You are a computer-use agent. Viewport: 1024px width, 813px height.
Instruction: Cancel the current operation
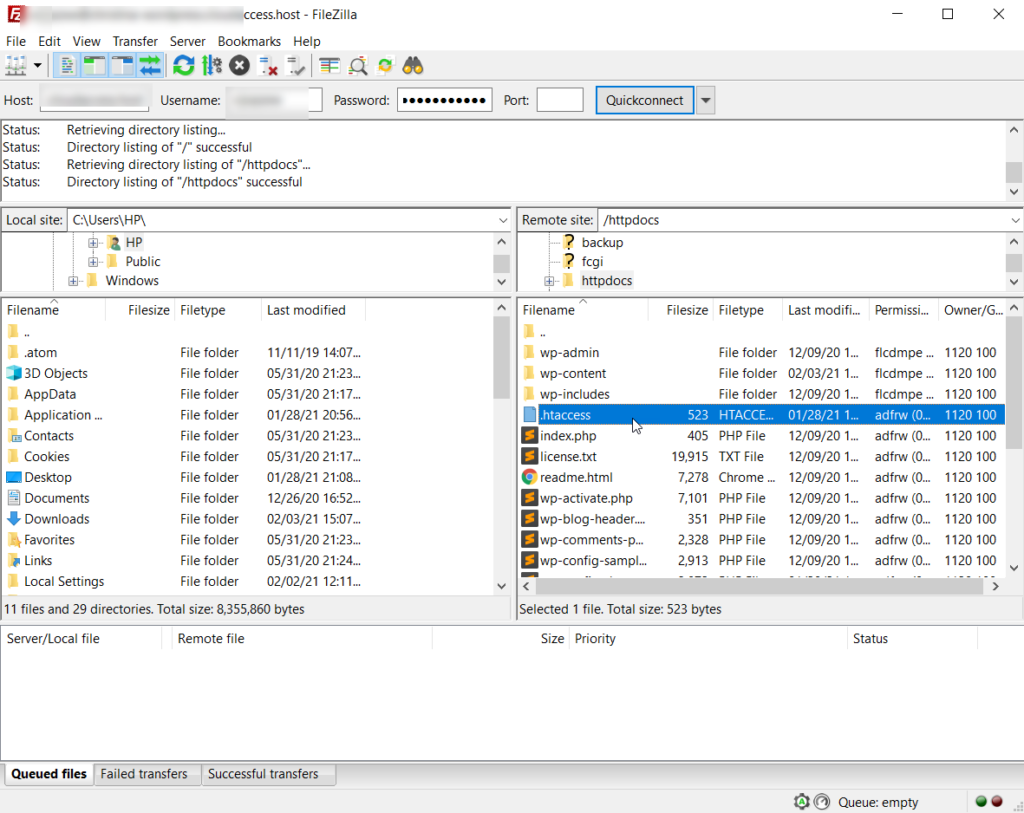pos(240,66)
